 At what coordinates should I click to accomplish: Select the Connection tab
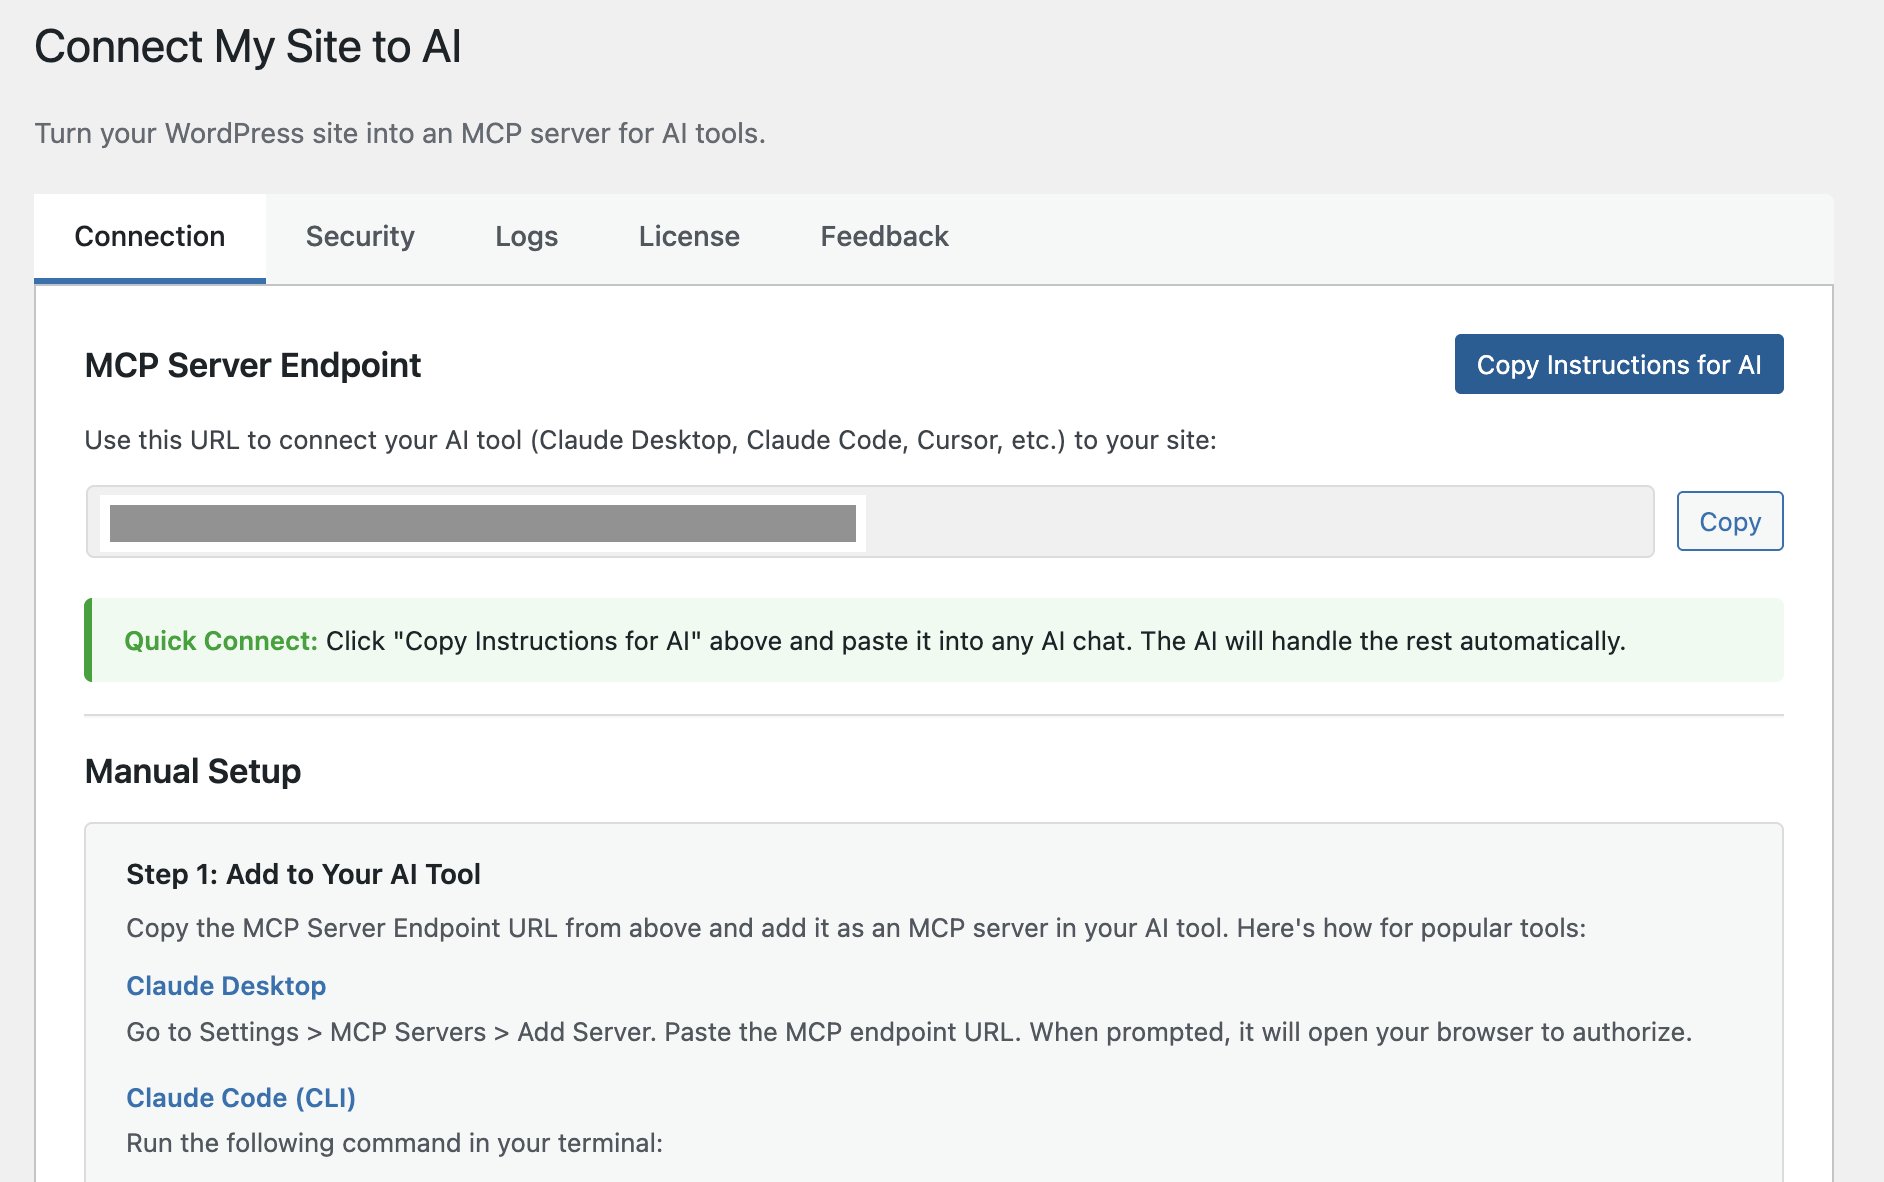pyautogui.click(x=150, y=236)
